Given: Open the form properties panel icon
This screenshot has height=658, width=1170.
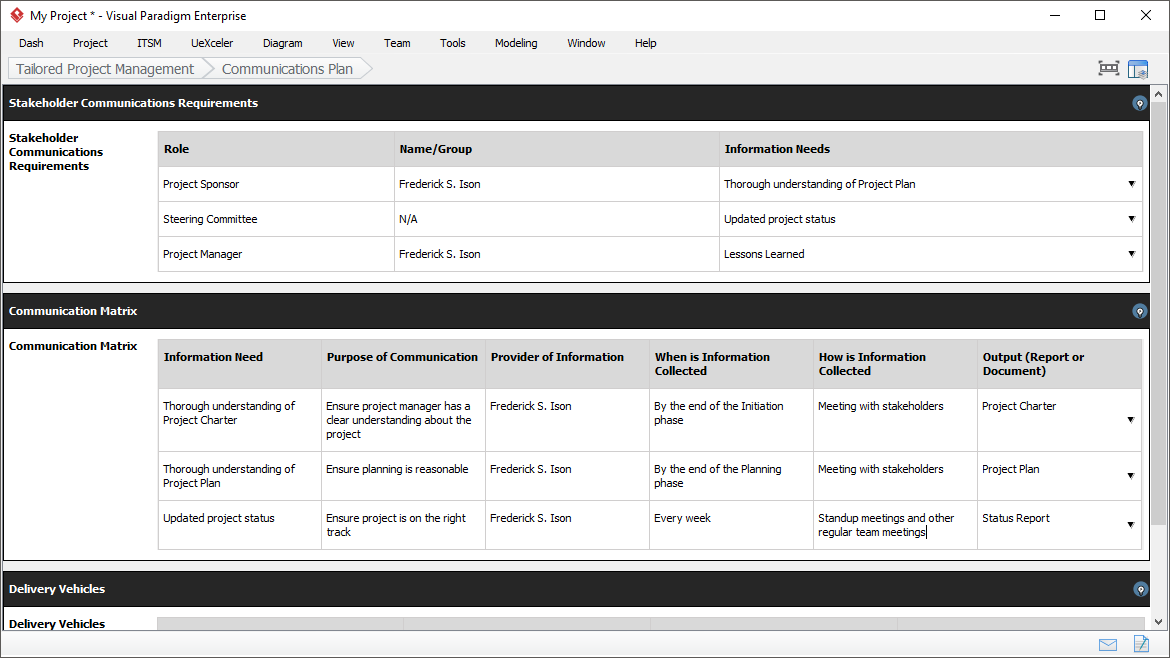Looking at the screenshot, I should (1138, 69).
